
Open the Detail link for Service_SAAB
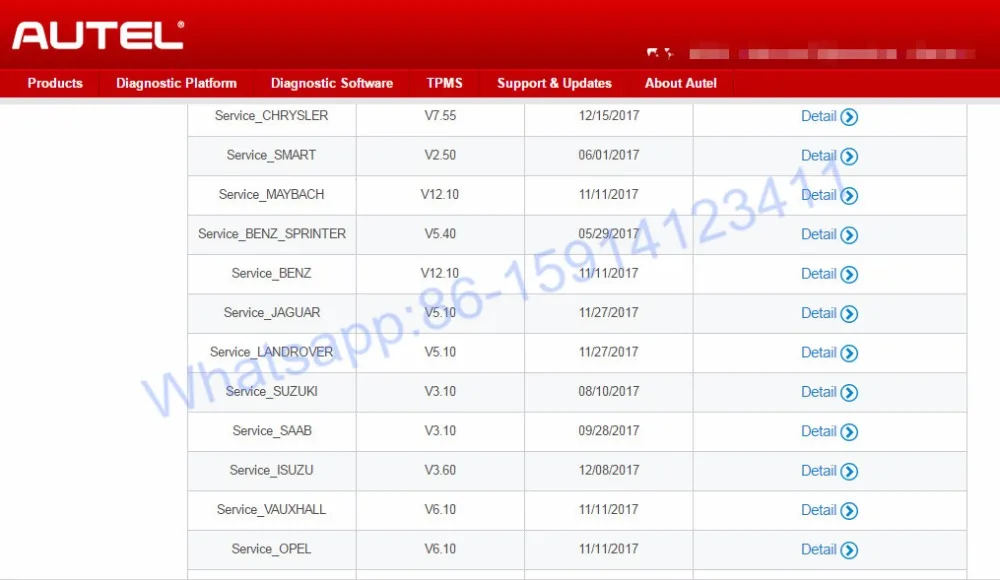click(818, 431)
